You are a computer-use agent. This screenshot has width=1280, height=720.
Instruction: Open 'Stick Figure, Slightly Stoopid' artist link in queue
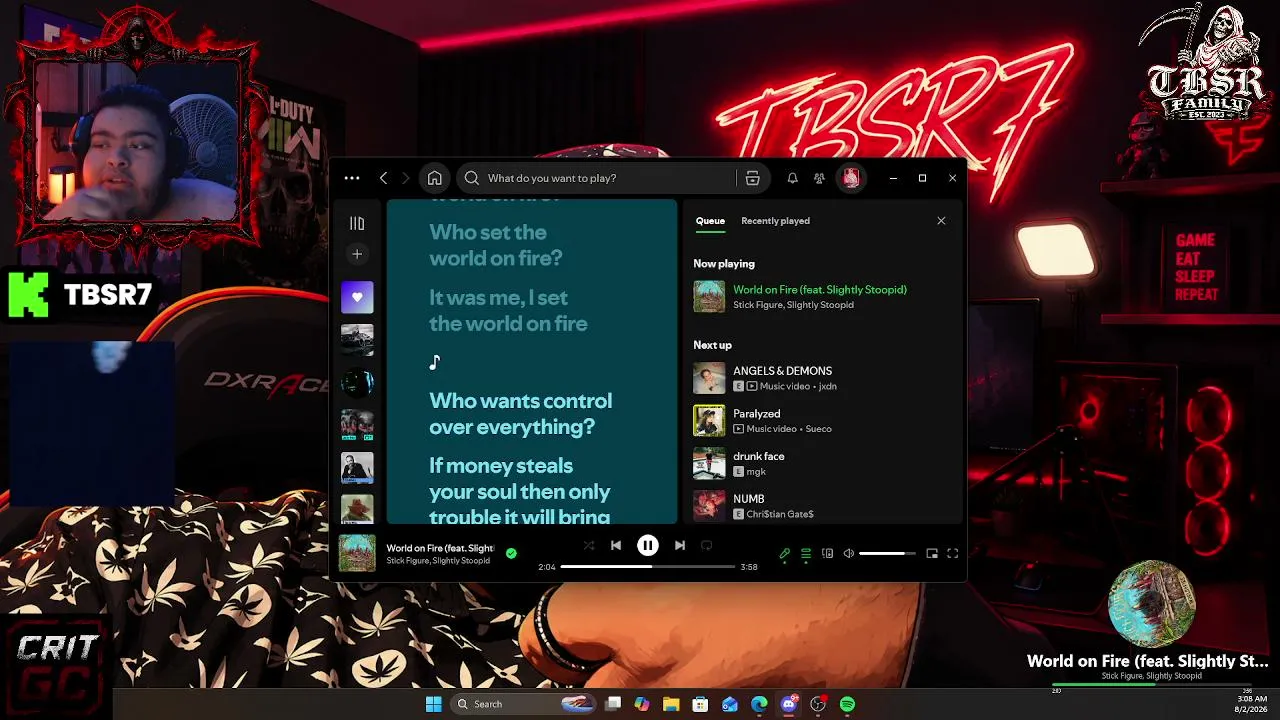point(793,305)
